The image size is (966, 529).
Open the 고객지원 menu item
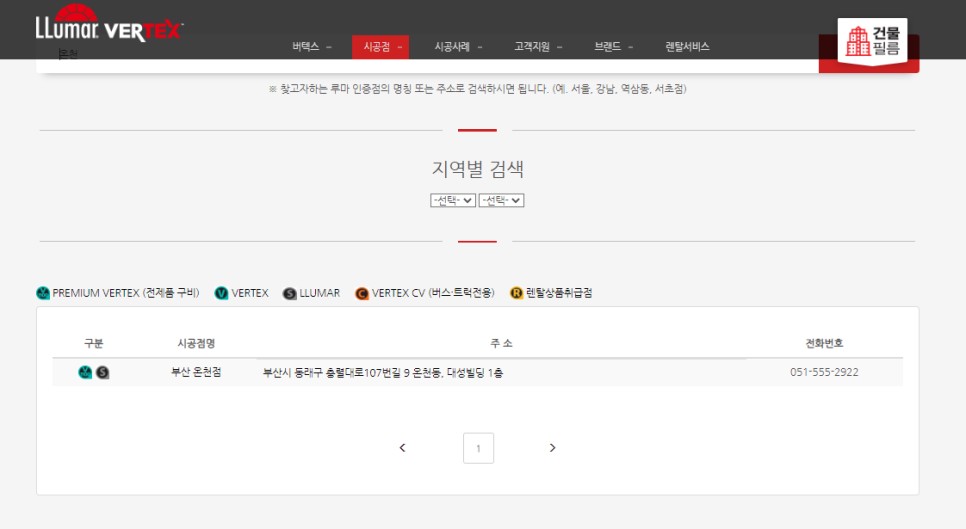point(537,47)
